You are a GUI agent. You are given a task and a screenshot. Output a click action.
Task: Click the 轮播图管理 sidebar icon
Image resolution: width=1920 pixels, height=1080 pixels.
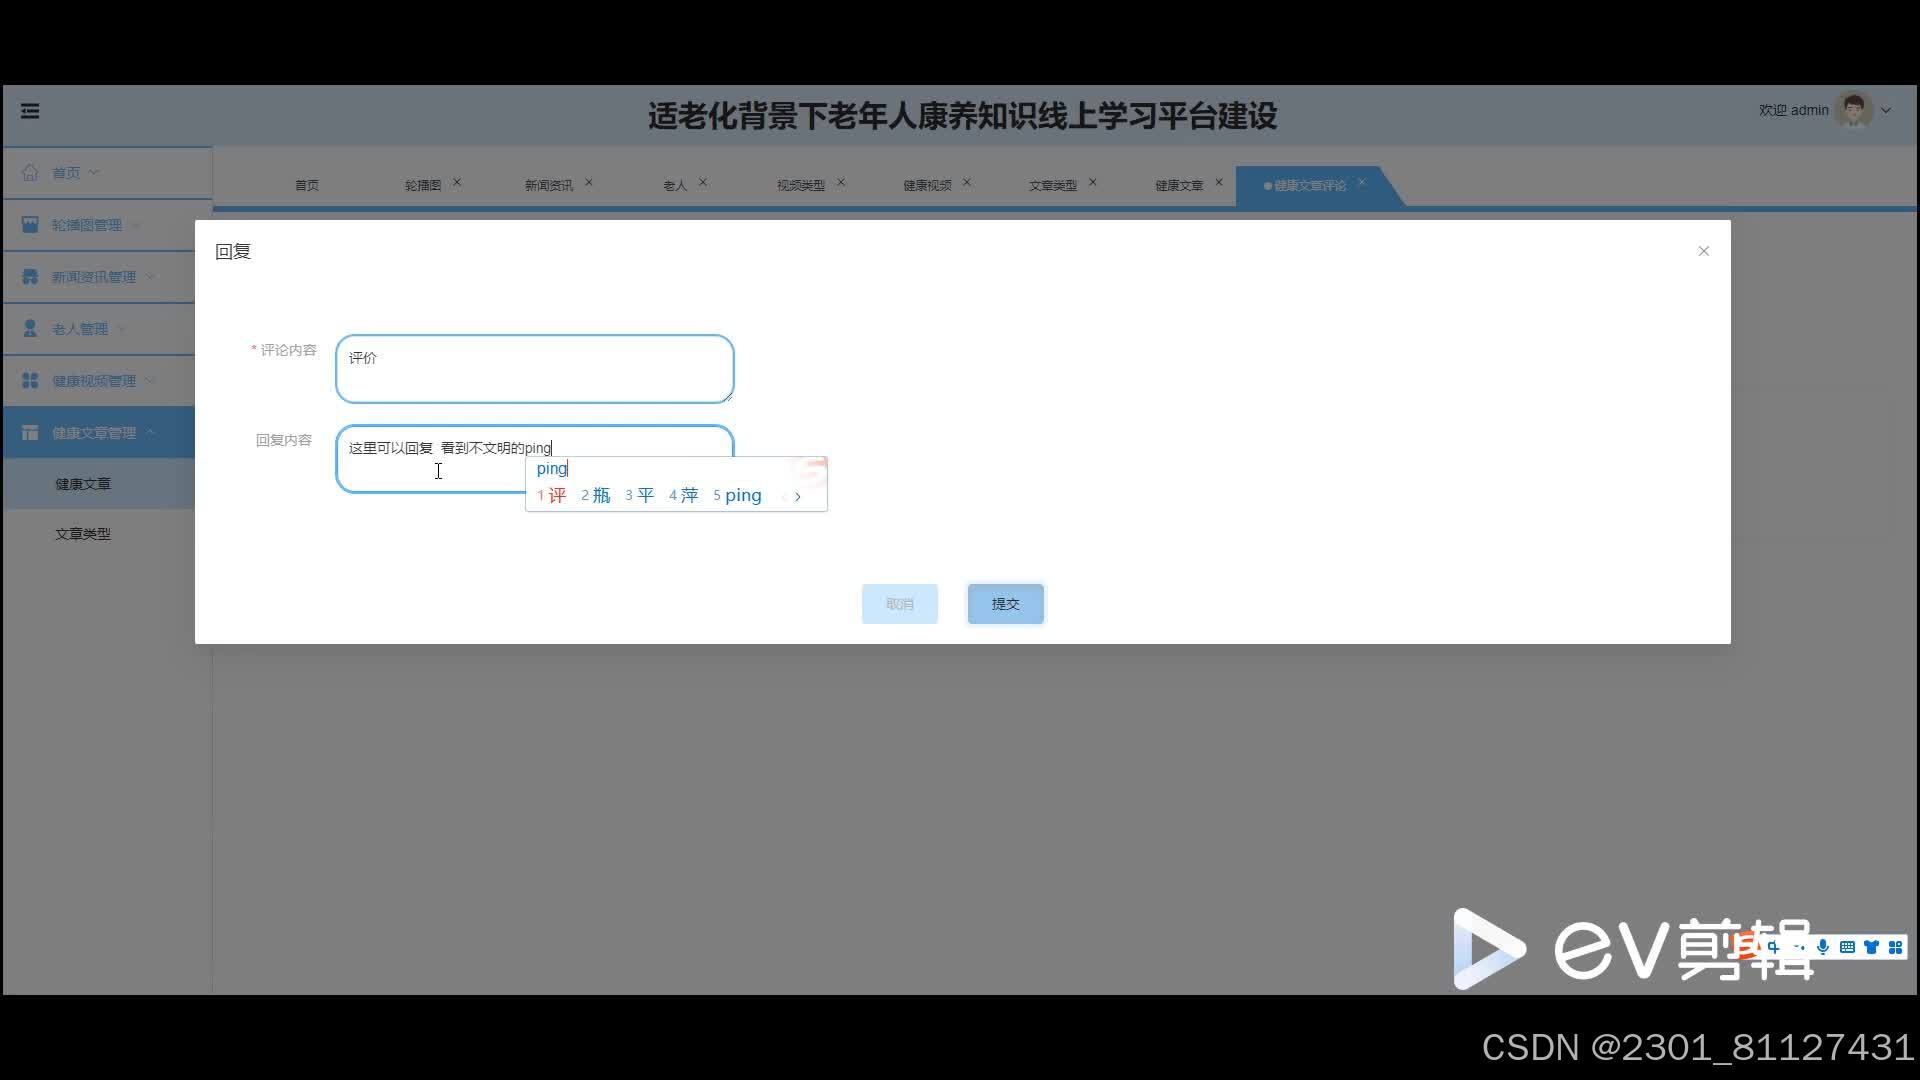[x=30, y=224]
